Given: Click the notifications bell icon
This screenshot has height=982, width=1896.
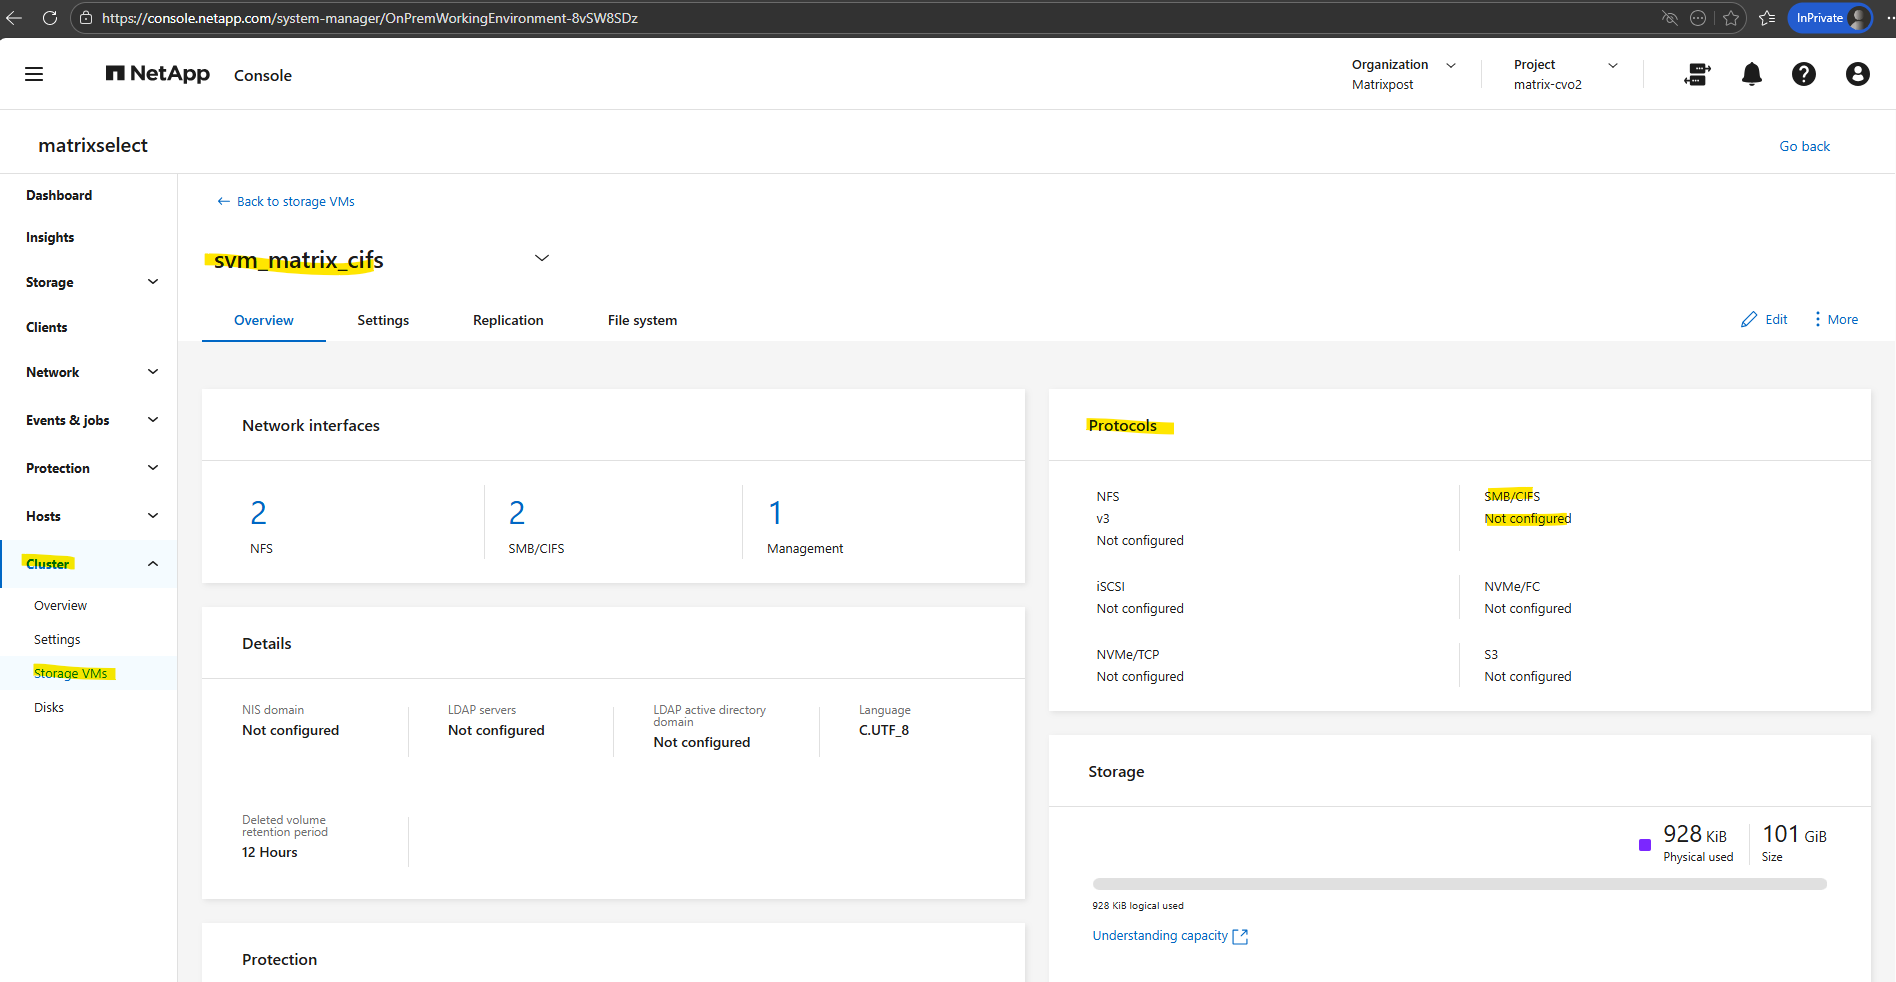Looking at the screenshot, I should coord(1751,74).
